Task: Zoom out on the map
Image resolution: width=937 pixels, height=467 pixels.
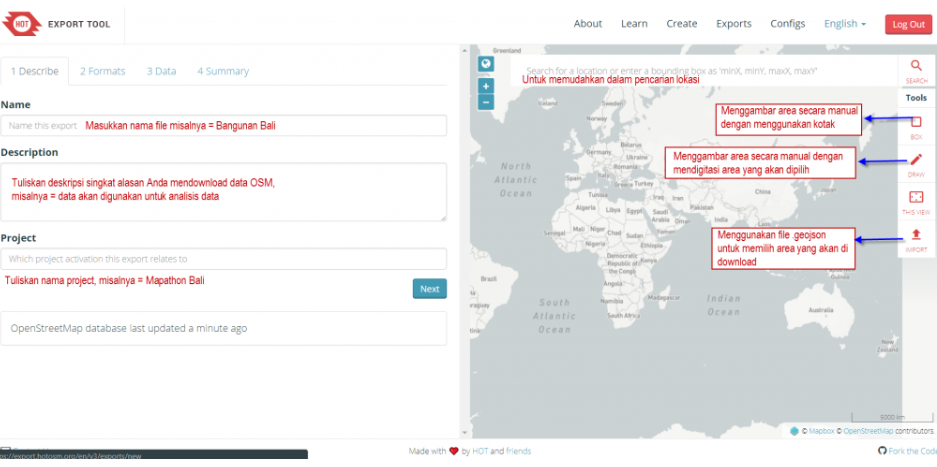Action: (x=486, y=102)
